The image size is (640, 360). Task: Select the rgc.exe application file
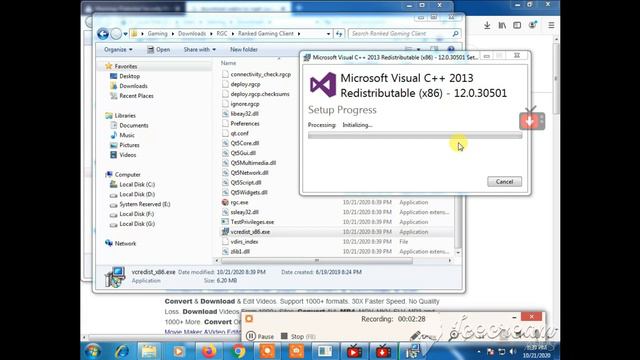(x=239, y=202)
